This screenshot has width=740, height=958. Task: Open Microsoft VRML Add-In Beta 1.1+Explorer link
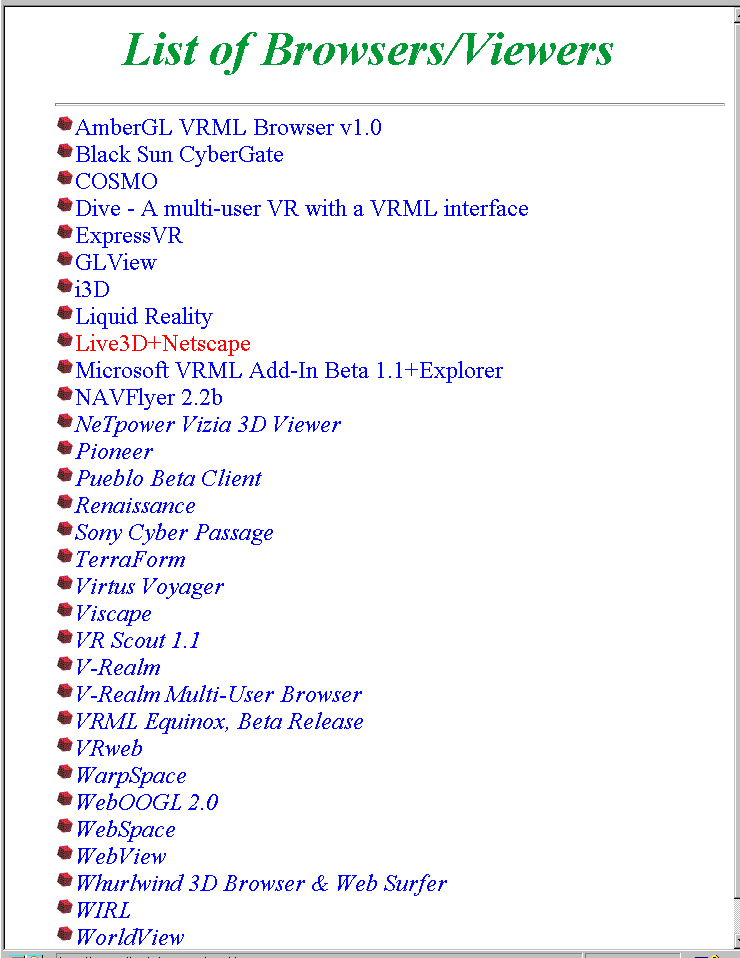[288, 370]
